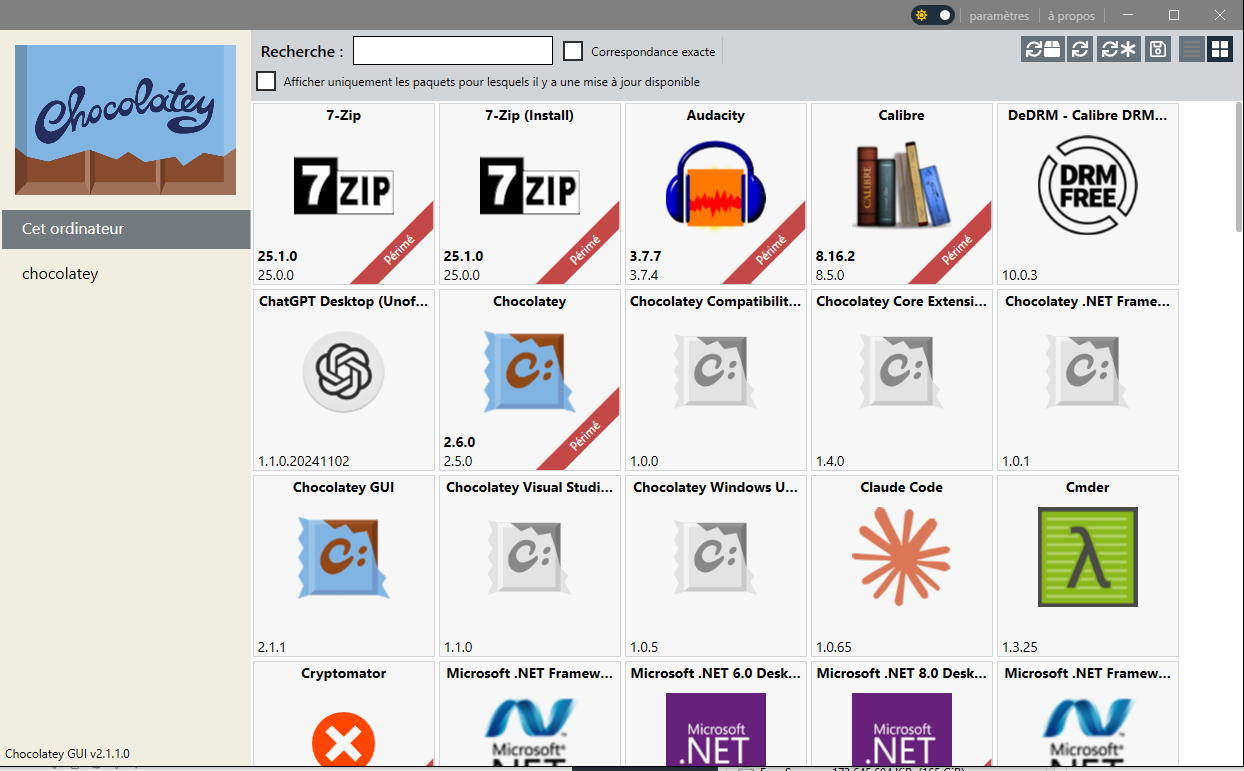Viewport: 1244px width, 771px height.
Task: Click inside the Recherche search field
Action: pyautogui.click(x=452, y=49)
